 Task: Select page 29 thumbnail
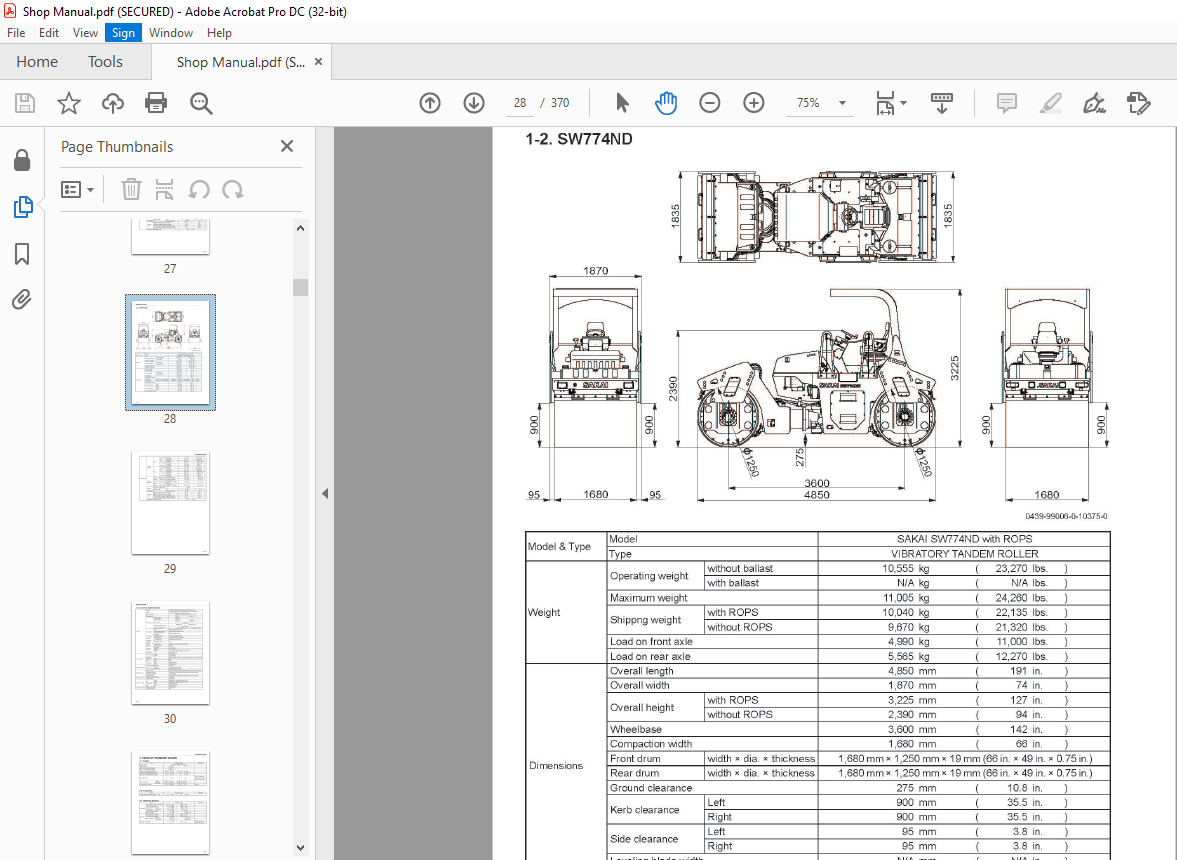(170, 502)
